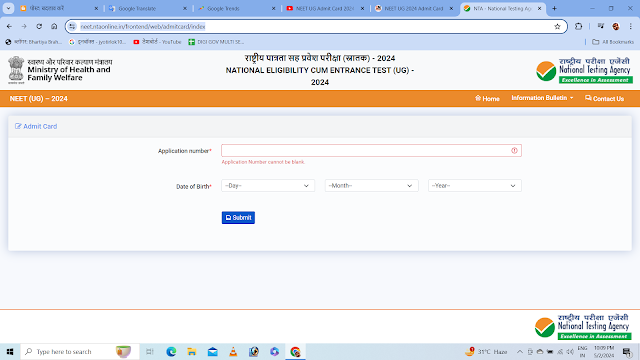Open the All Bookmarks folder
The image size is (640, 360).
point(613,42)
